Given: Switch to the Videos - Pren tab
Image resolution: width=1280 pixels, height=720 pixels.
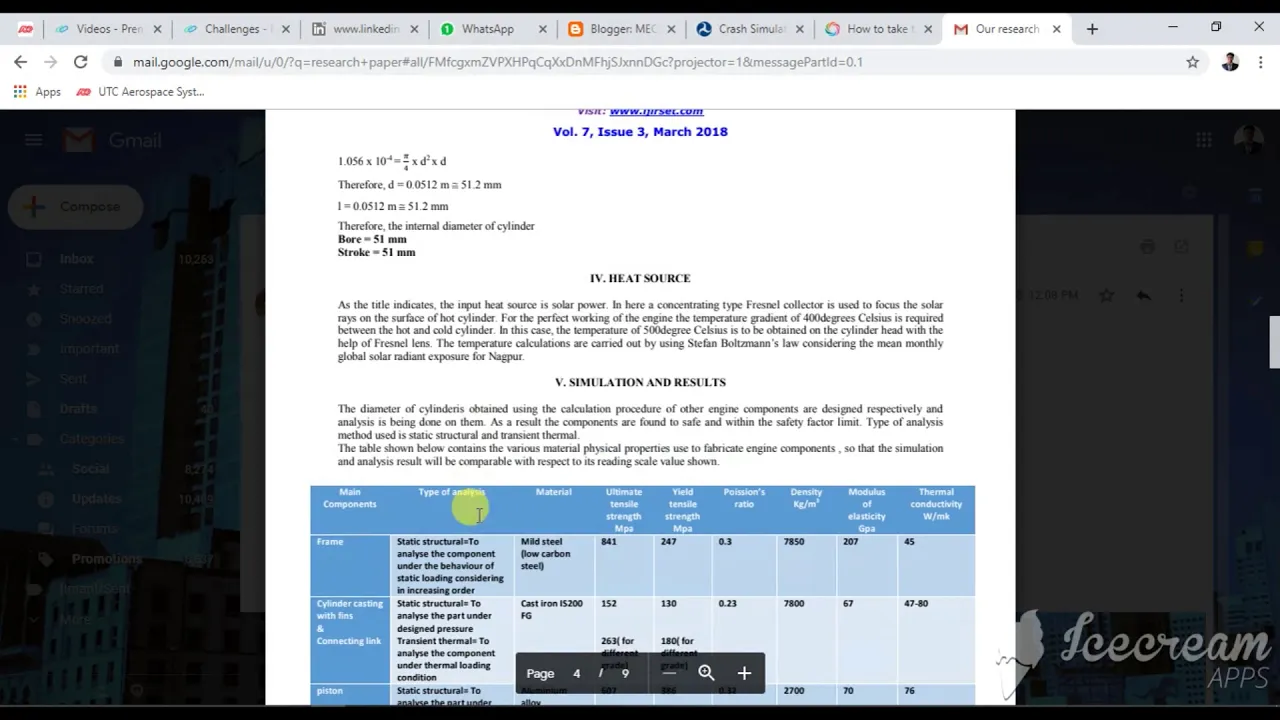Looking at the screenshot, I should click(x=108, y=29).
